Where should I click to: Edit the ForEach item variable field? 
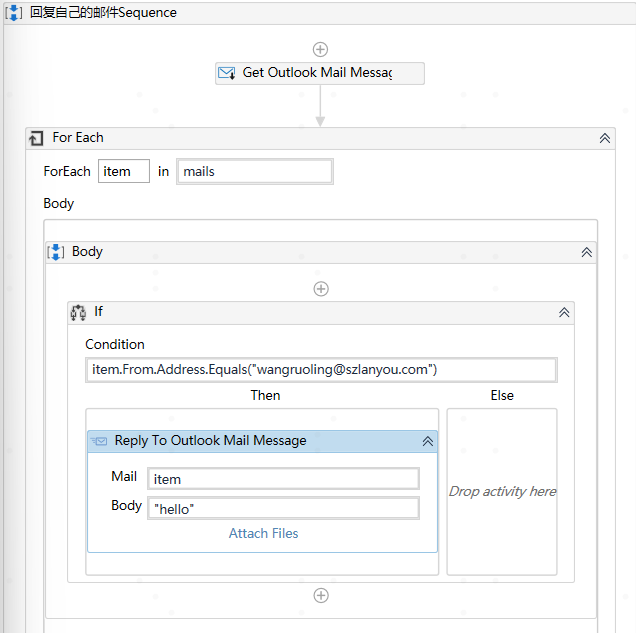pyautogui.click(x=124, y=171)
